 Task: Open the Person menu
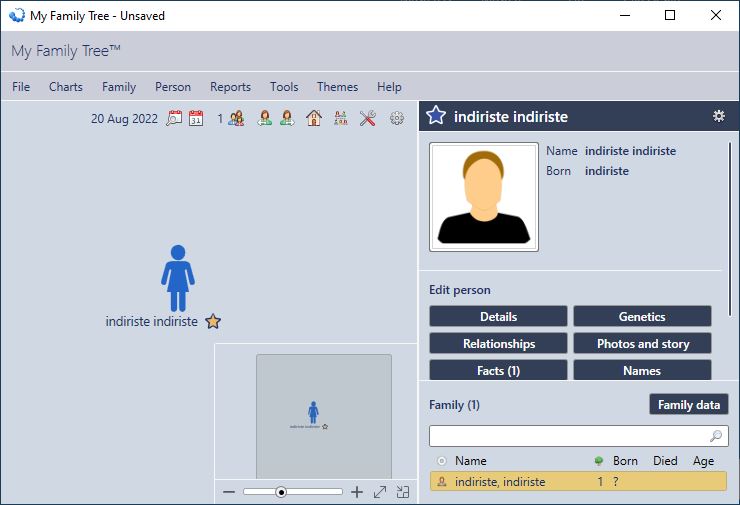(173, 87)
